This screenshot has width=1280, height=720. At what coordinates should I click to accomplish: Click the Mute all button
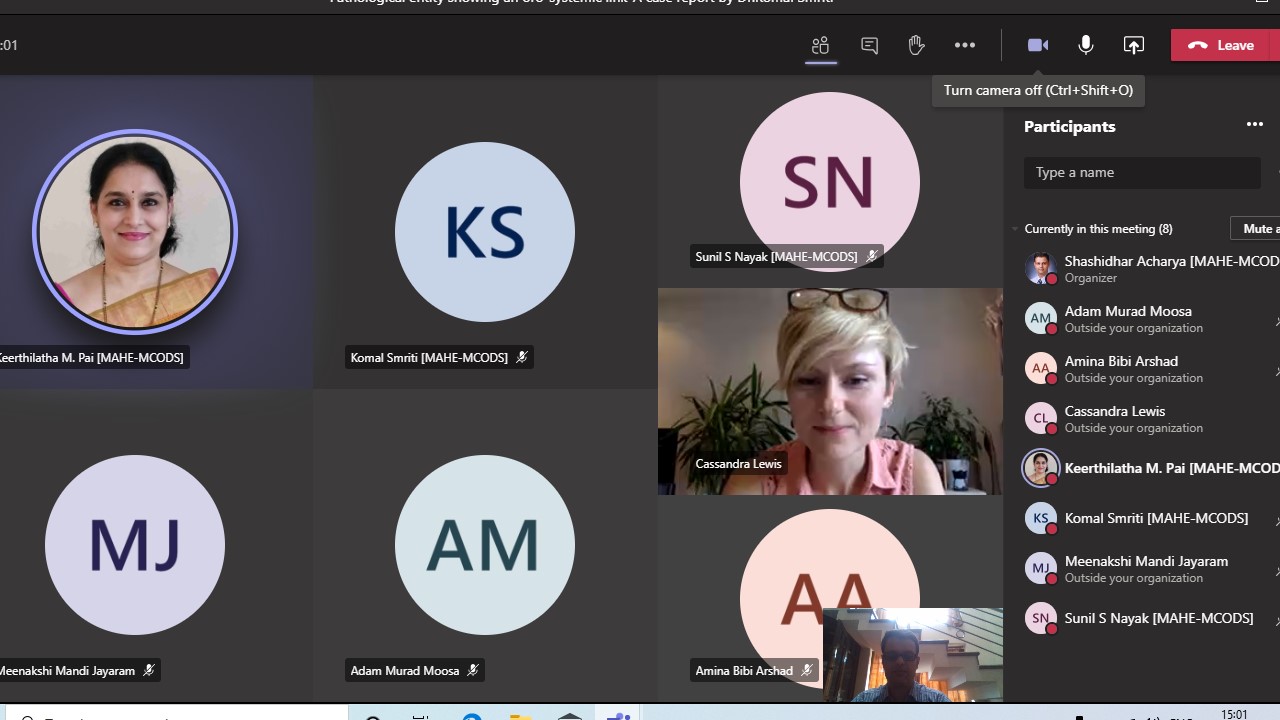[x=1257, y=229]
